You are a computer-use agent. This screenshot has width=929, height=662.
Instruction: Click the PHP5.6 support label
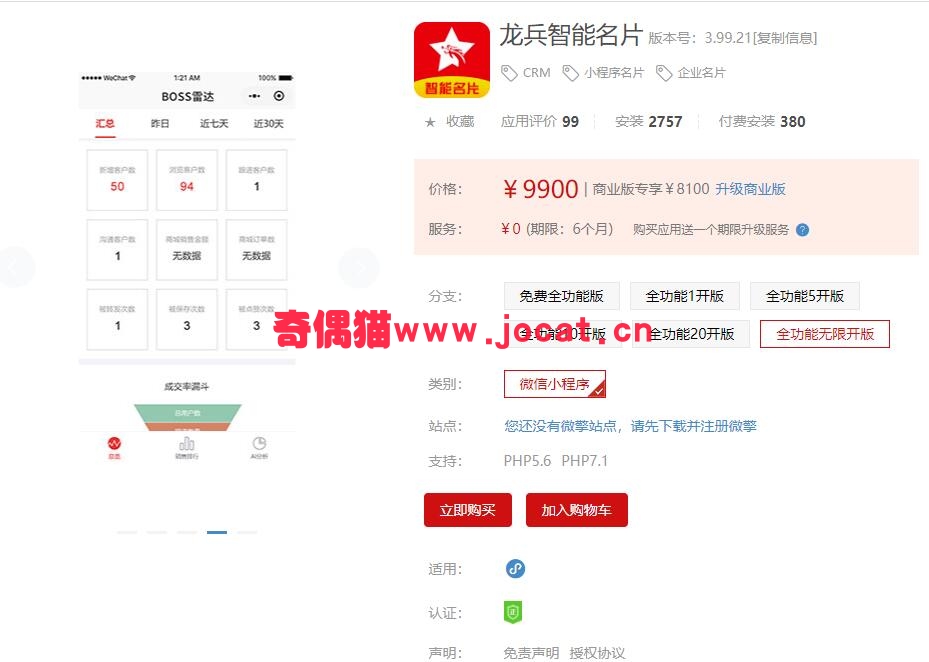tap(527, 460)
